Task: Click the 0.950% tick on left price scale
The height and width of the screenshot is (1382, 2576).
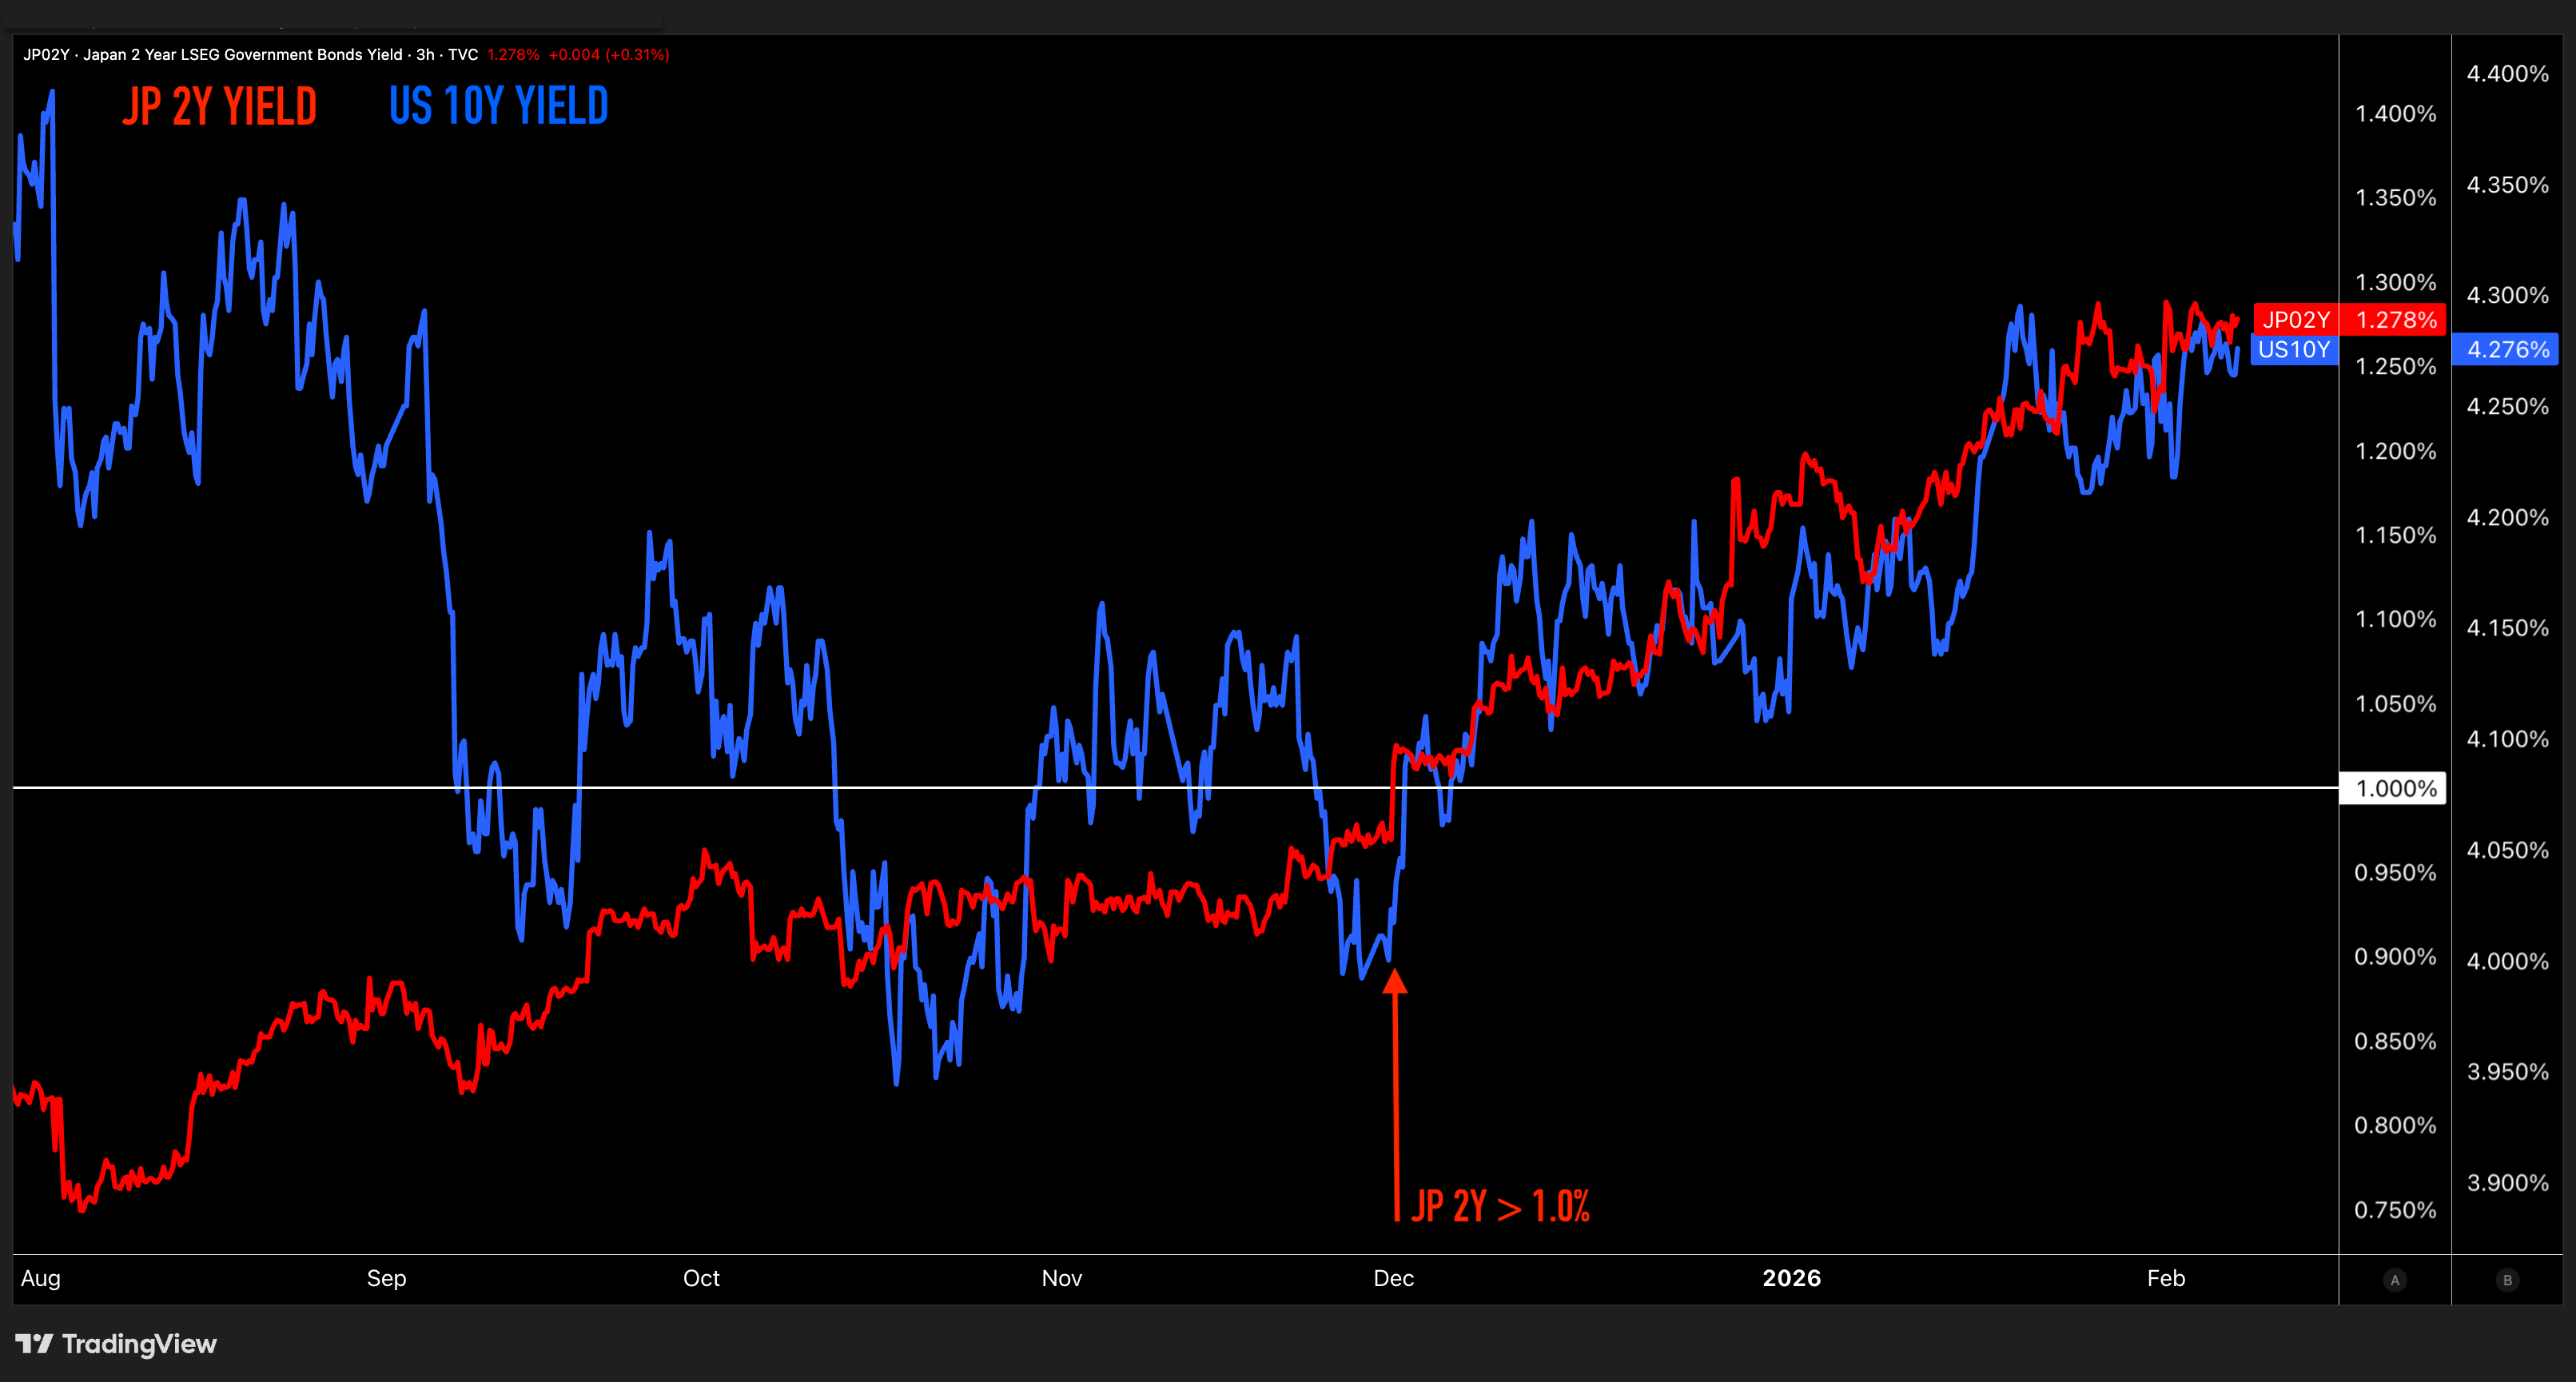Action: [x=2396, y=873]
